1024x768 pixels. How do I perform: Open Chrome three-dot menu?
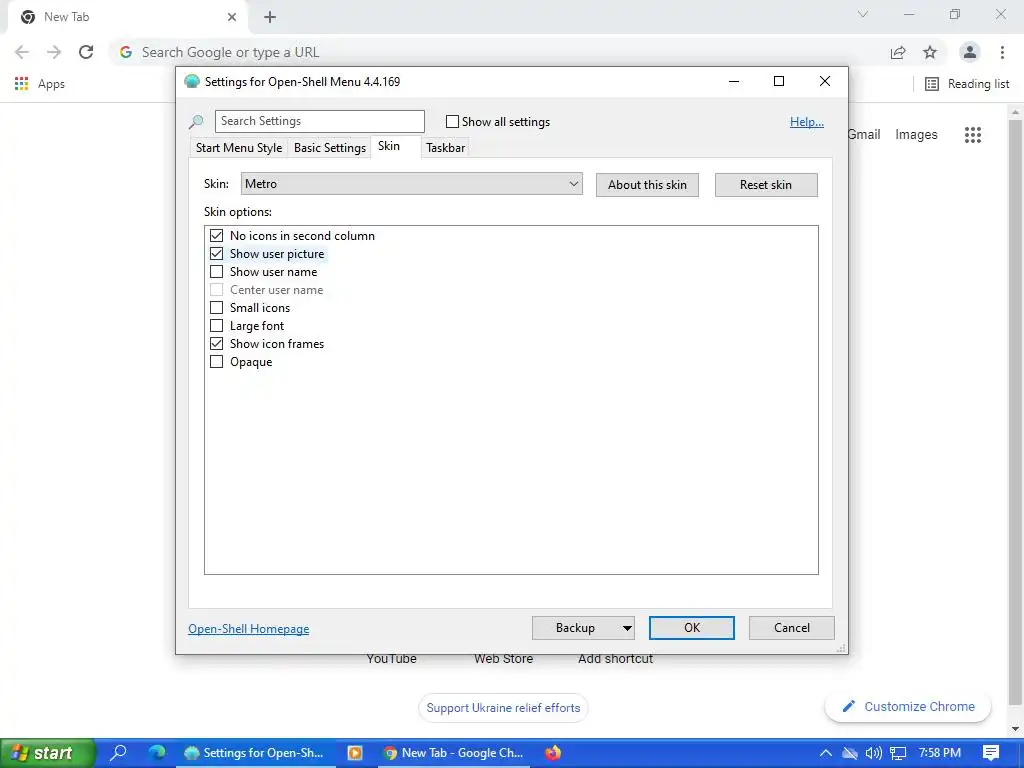point(1002,52)
